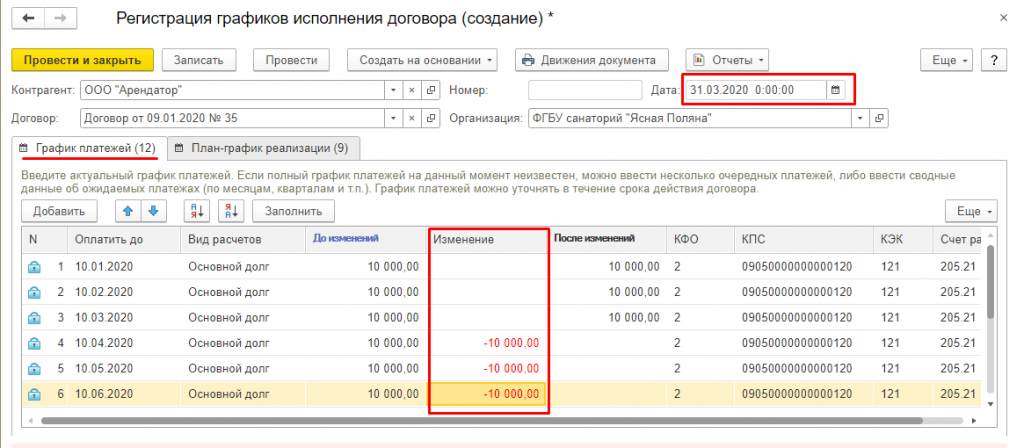Sort the list descending

pos(231,211)
